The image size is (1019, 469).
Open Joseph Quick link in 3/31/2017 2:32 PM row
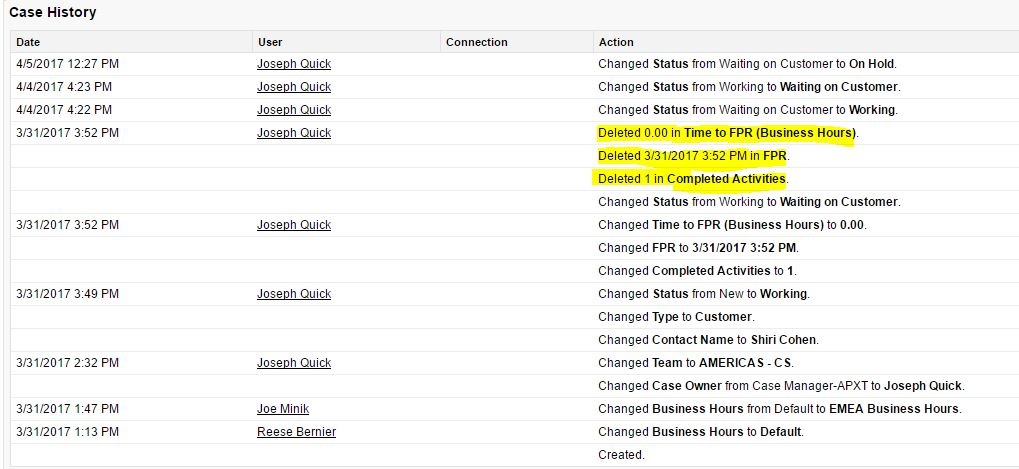coord(294,363)
